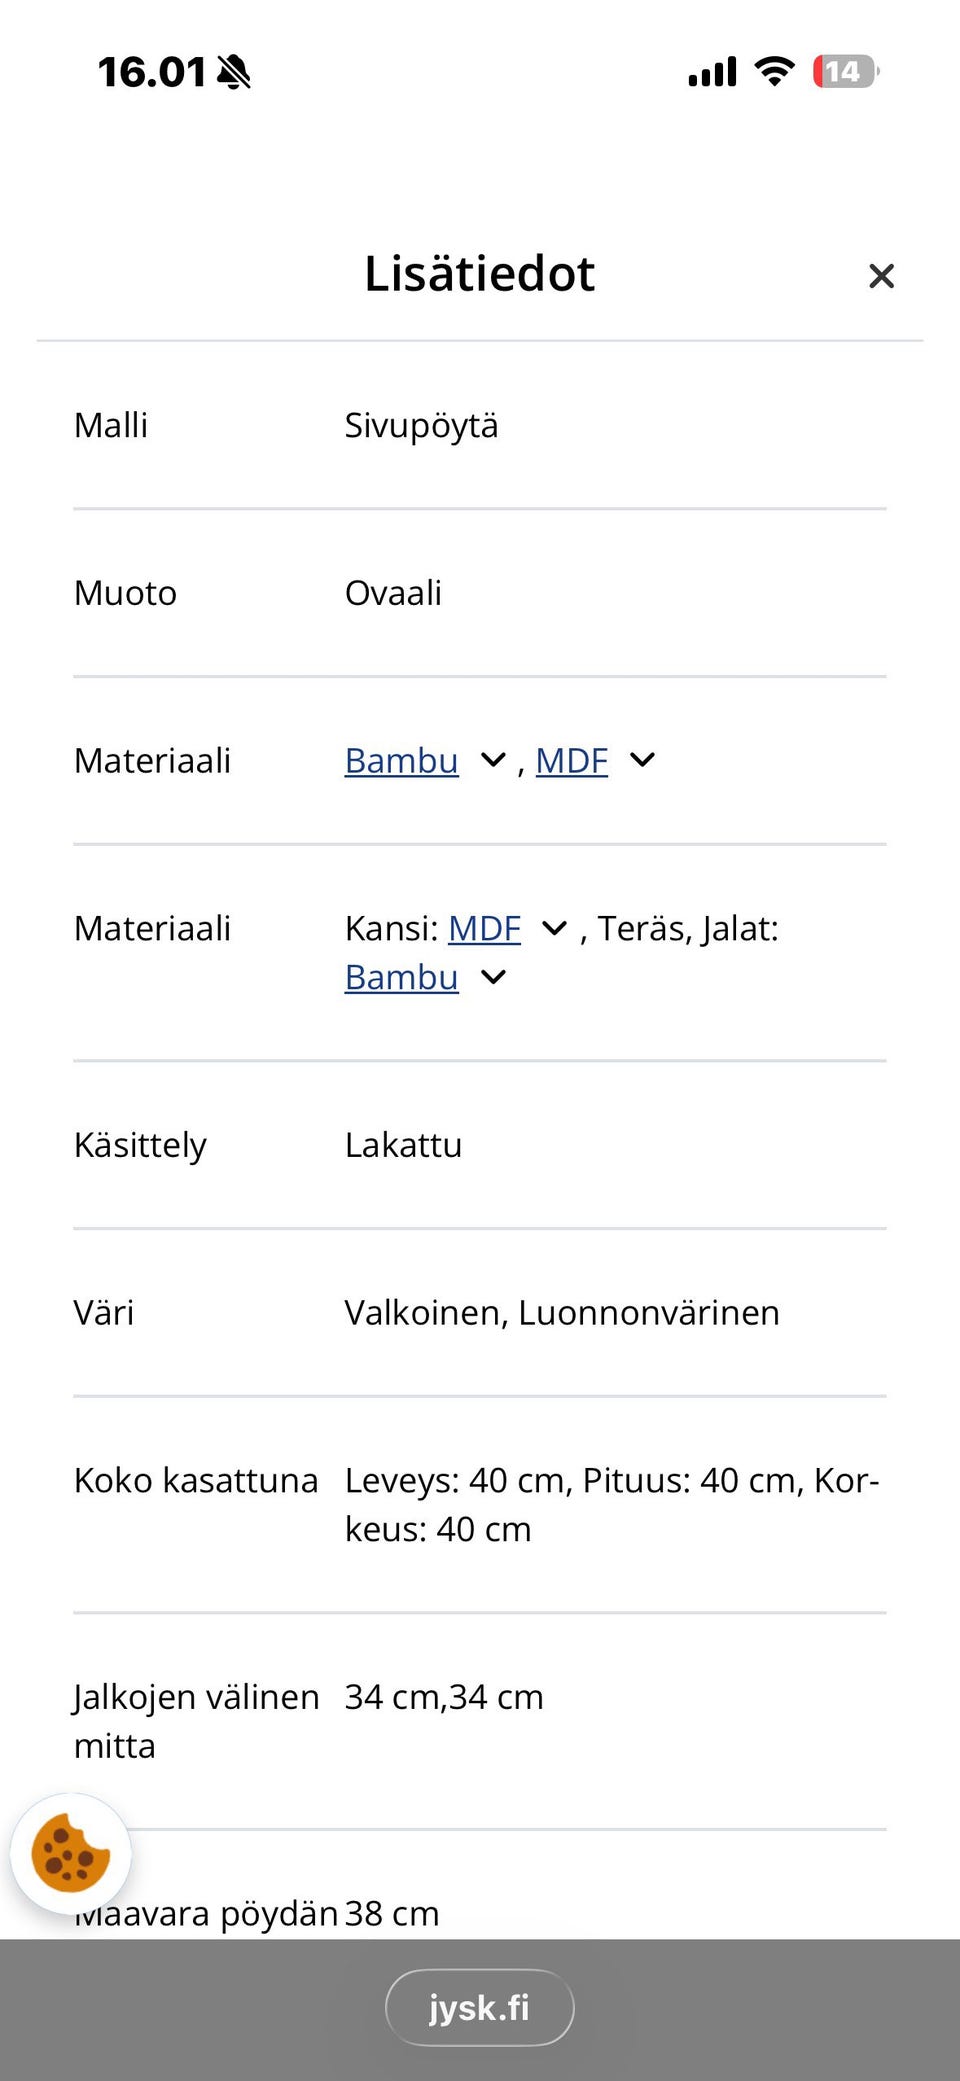Click the clock showing 16.01
This screenshot has width=960, height=2081.
click(x=150, y=72)
